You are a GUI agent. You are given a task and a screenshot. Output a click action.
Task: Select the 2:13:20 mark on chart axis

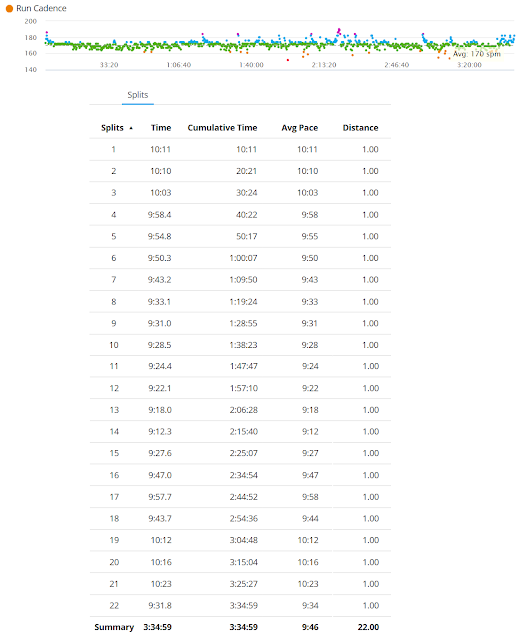[x=324, y=65]
